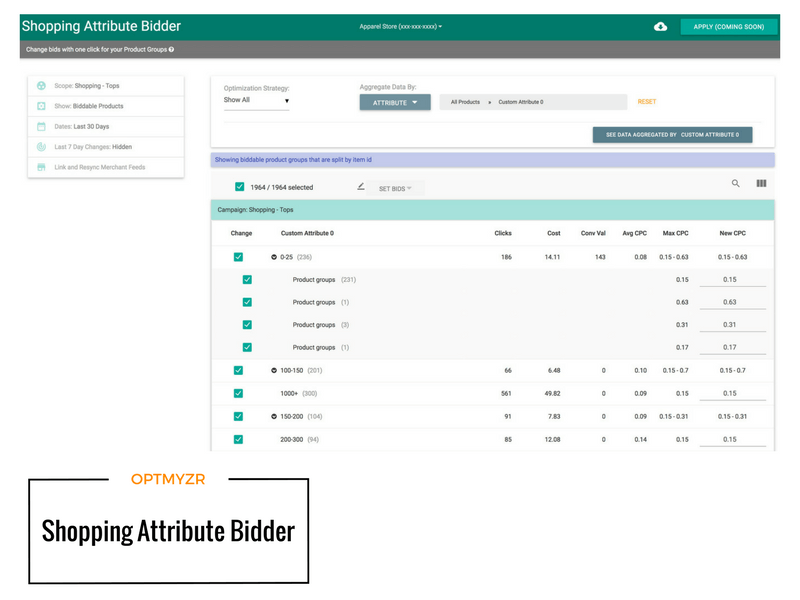Collapse the 0-25 attribute group
Screen dimensions: 800x600
(274, 257)
